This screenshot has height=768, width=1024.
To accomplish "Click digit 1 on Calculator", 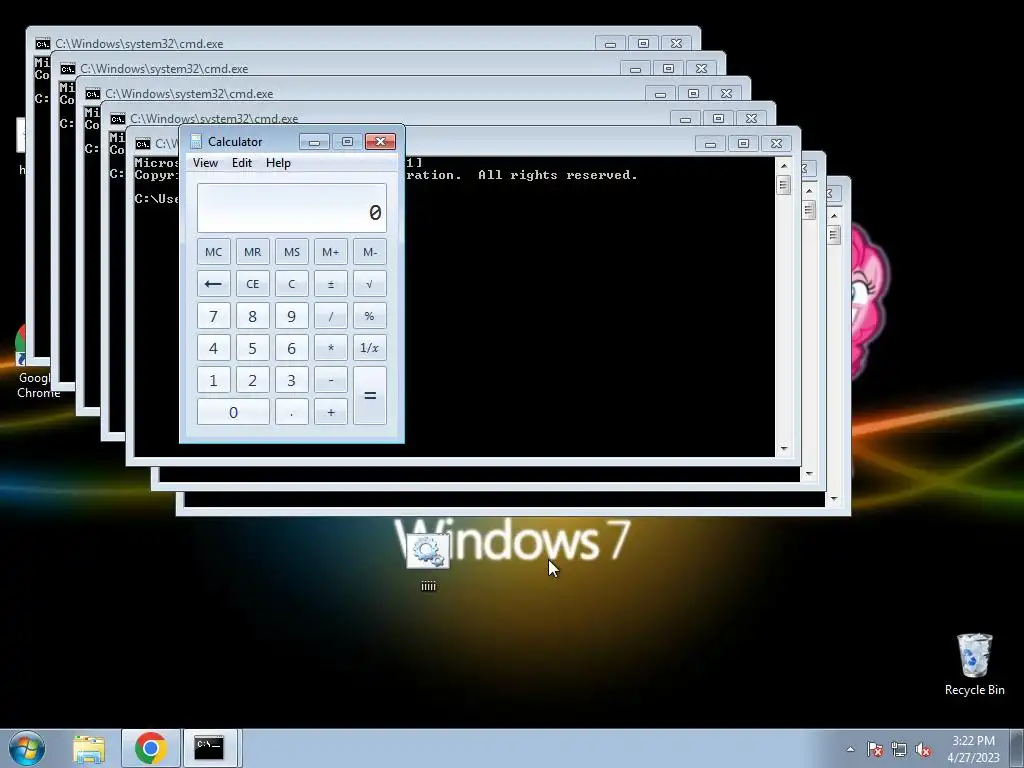I will click(214, 380).
